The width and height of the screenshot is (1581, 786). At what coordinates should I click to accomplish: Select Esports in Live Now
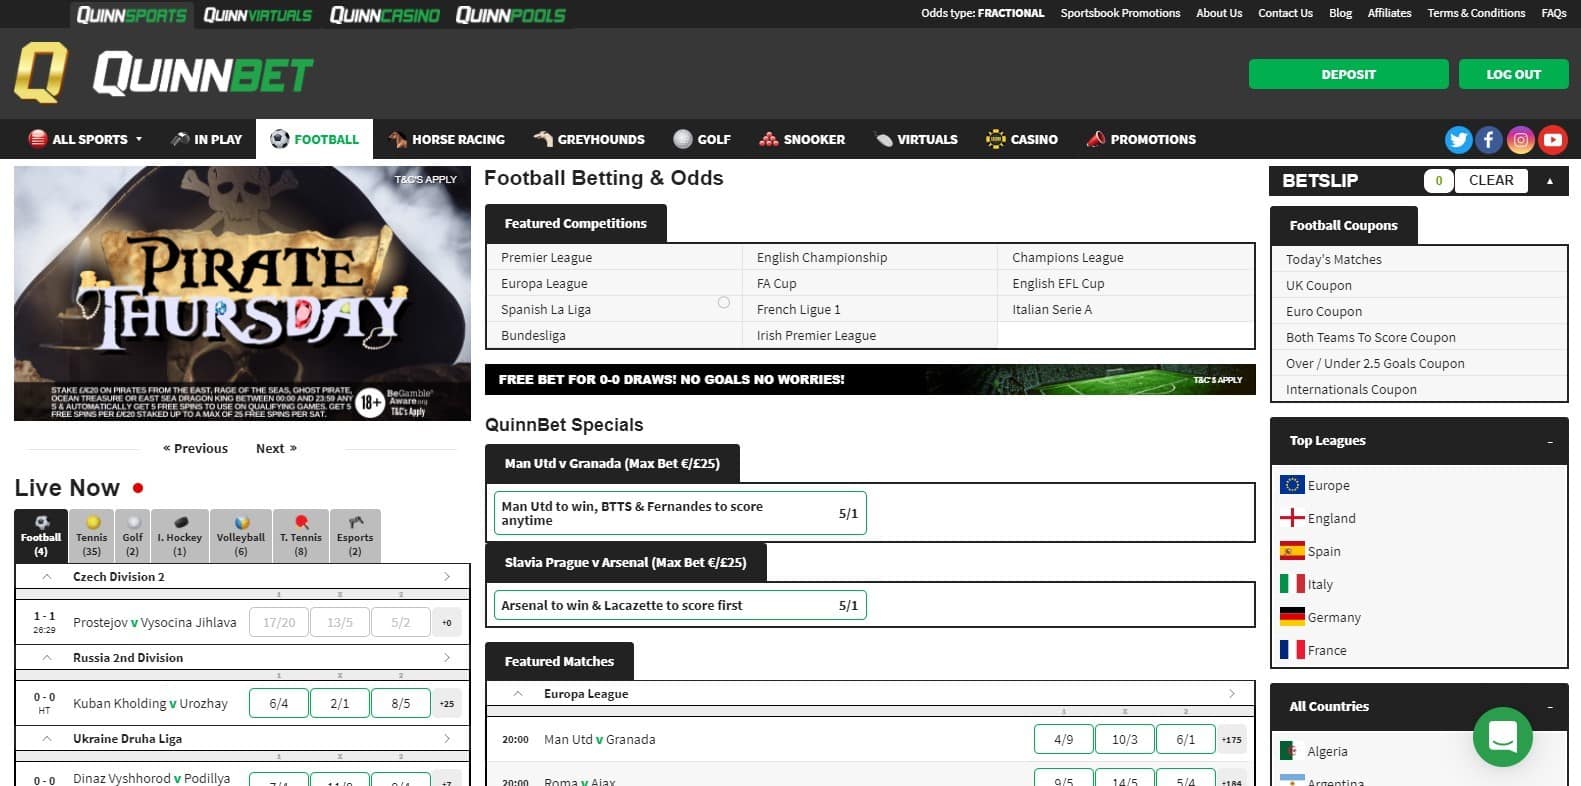pos(355,536)
